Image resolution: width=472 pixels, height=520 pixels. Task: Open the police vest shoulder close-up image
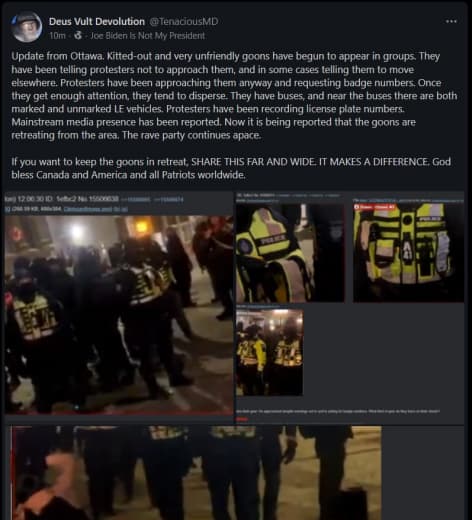coord(290,253)
